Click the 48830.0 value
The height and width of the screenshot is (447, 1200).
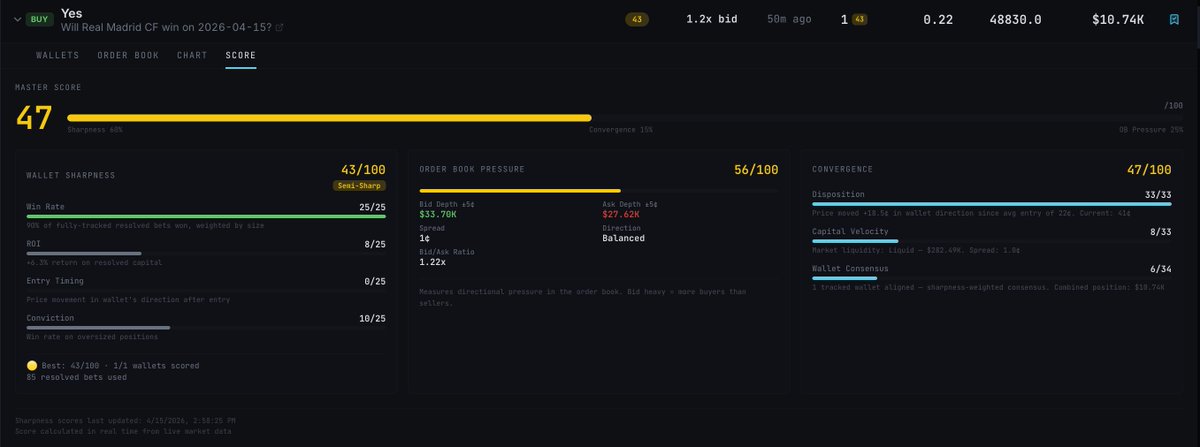1015,19
